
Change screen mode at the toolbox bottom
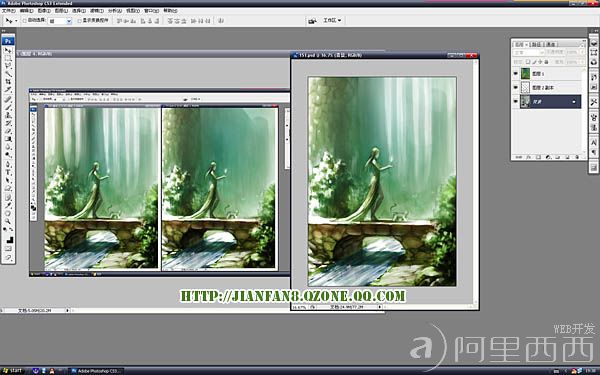(x=8, y=259)
